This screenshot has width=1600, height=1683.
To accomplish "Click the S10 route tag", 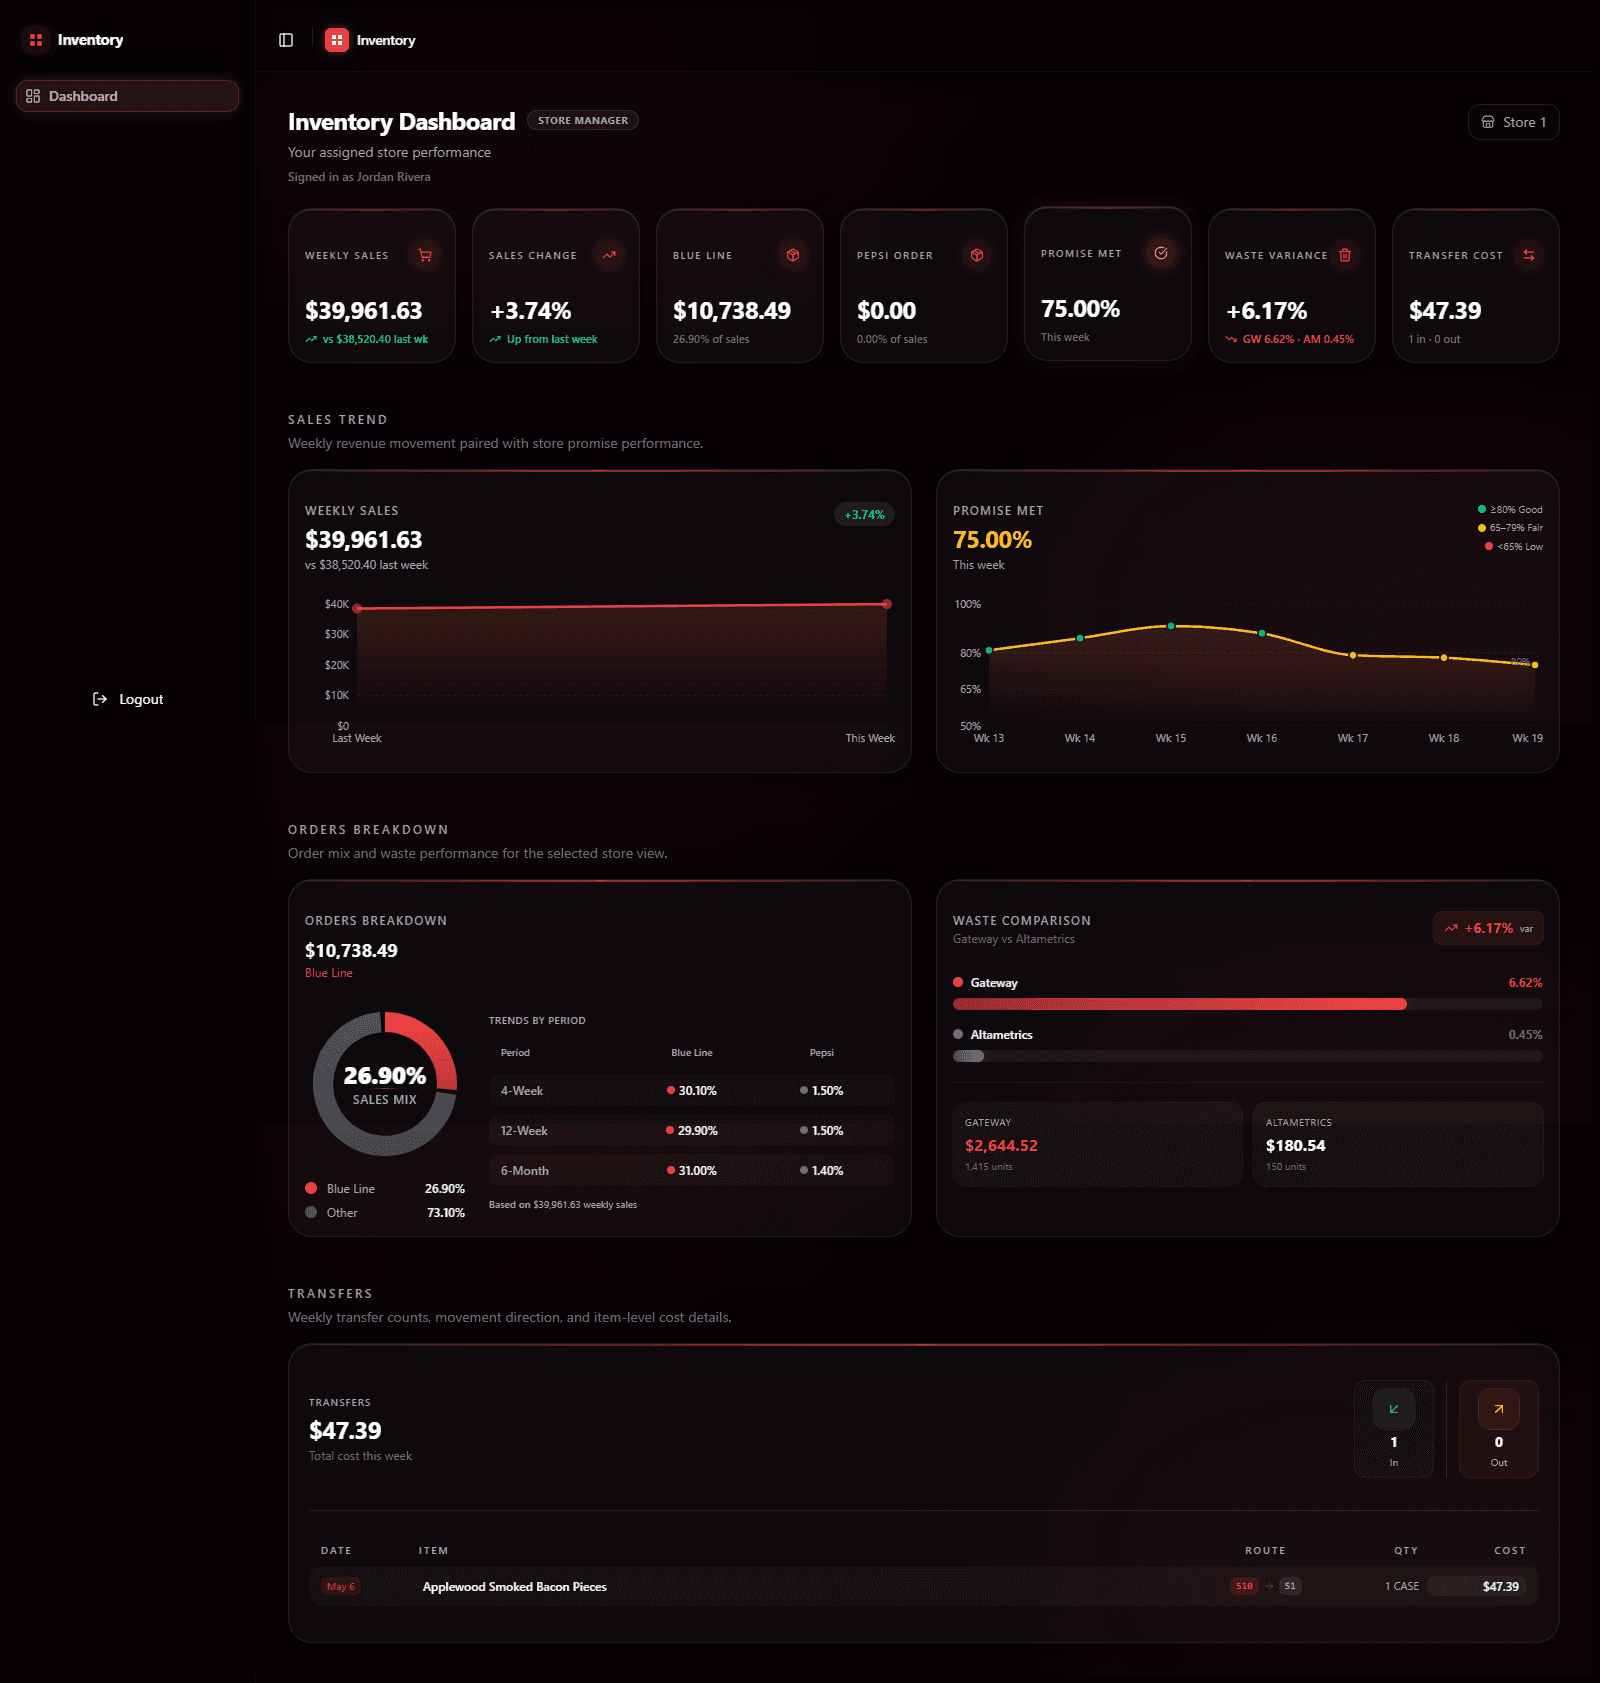I will (x=1244, y=1586).
